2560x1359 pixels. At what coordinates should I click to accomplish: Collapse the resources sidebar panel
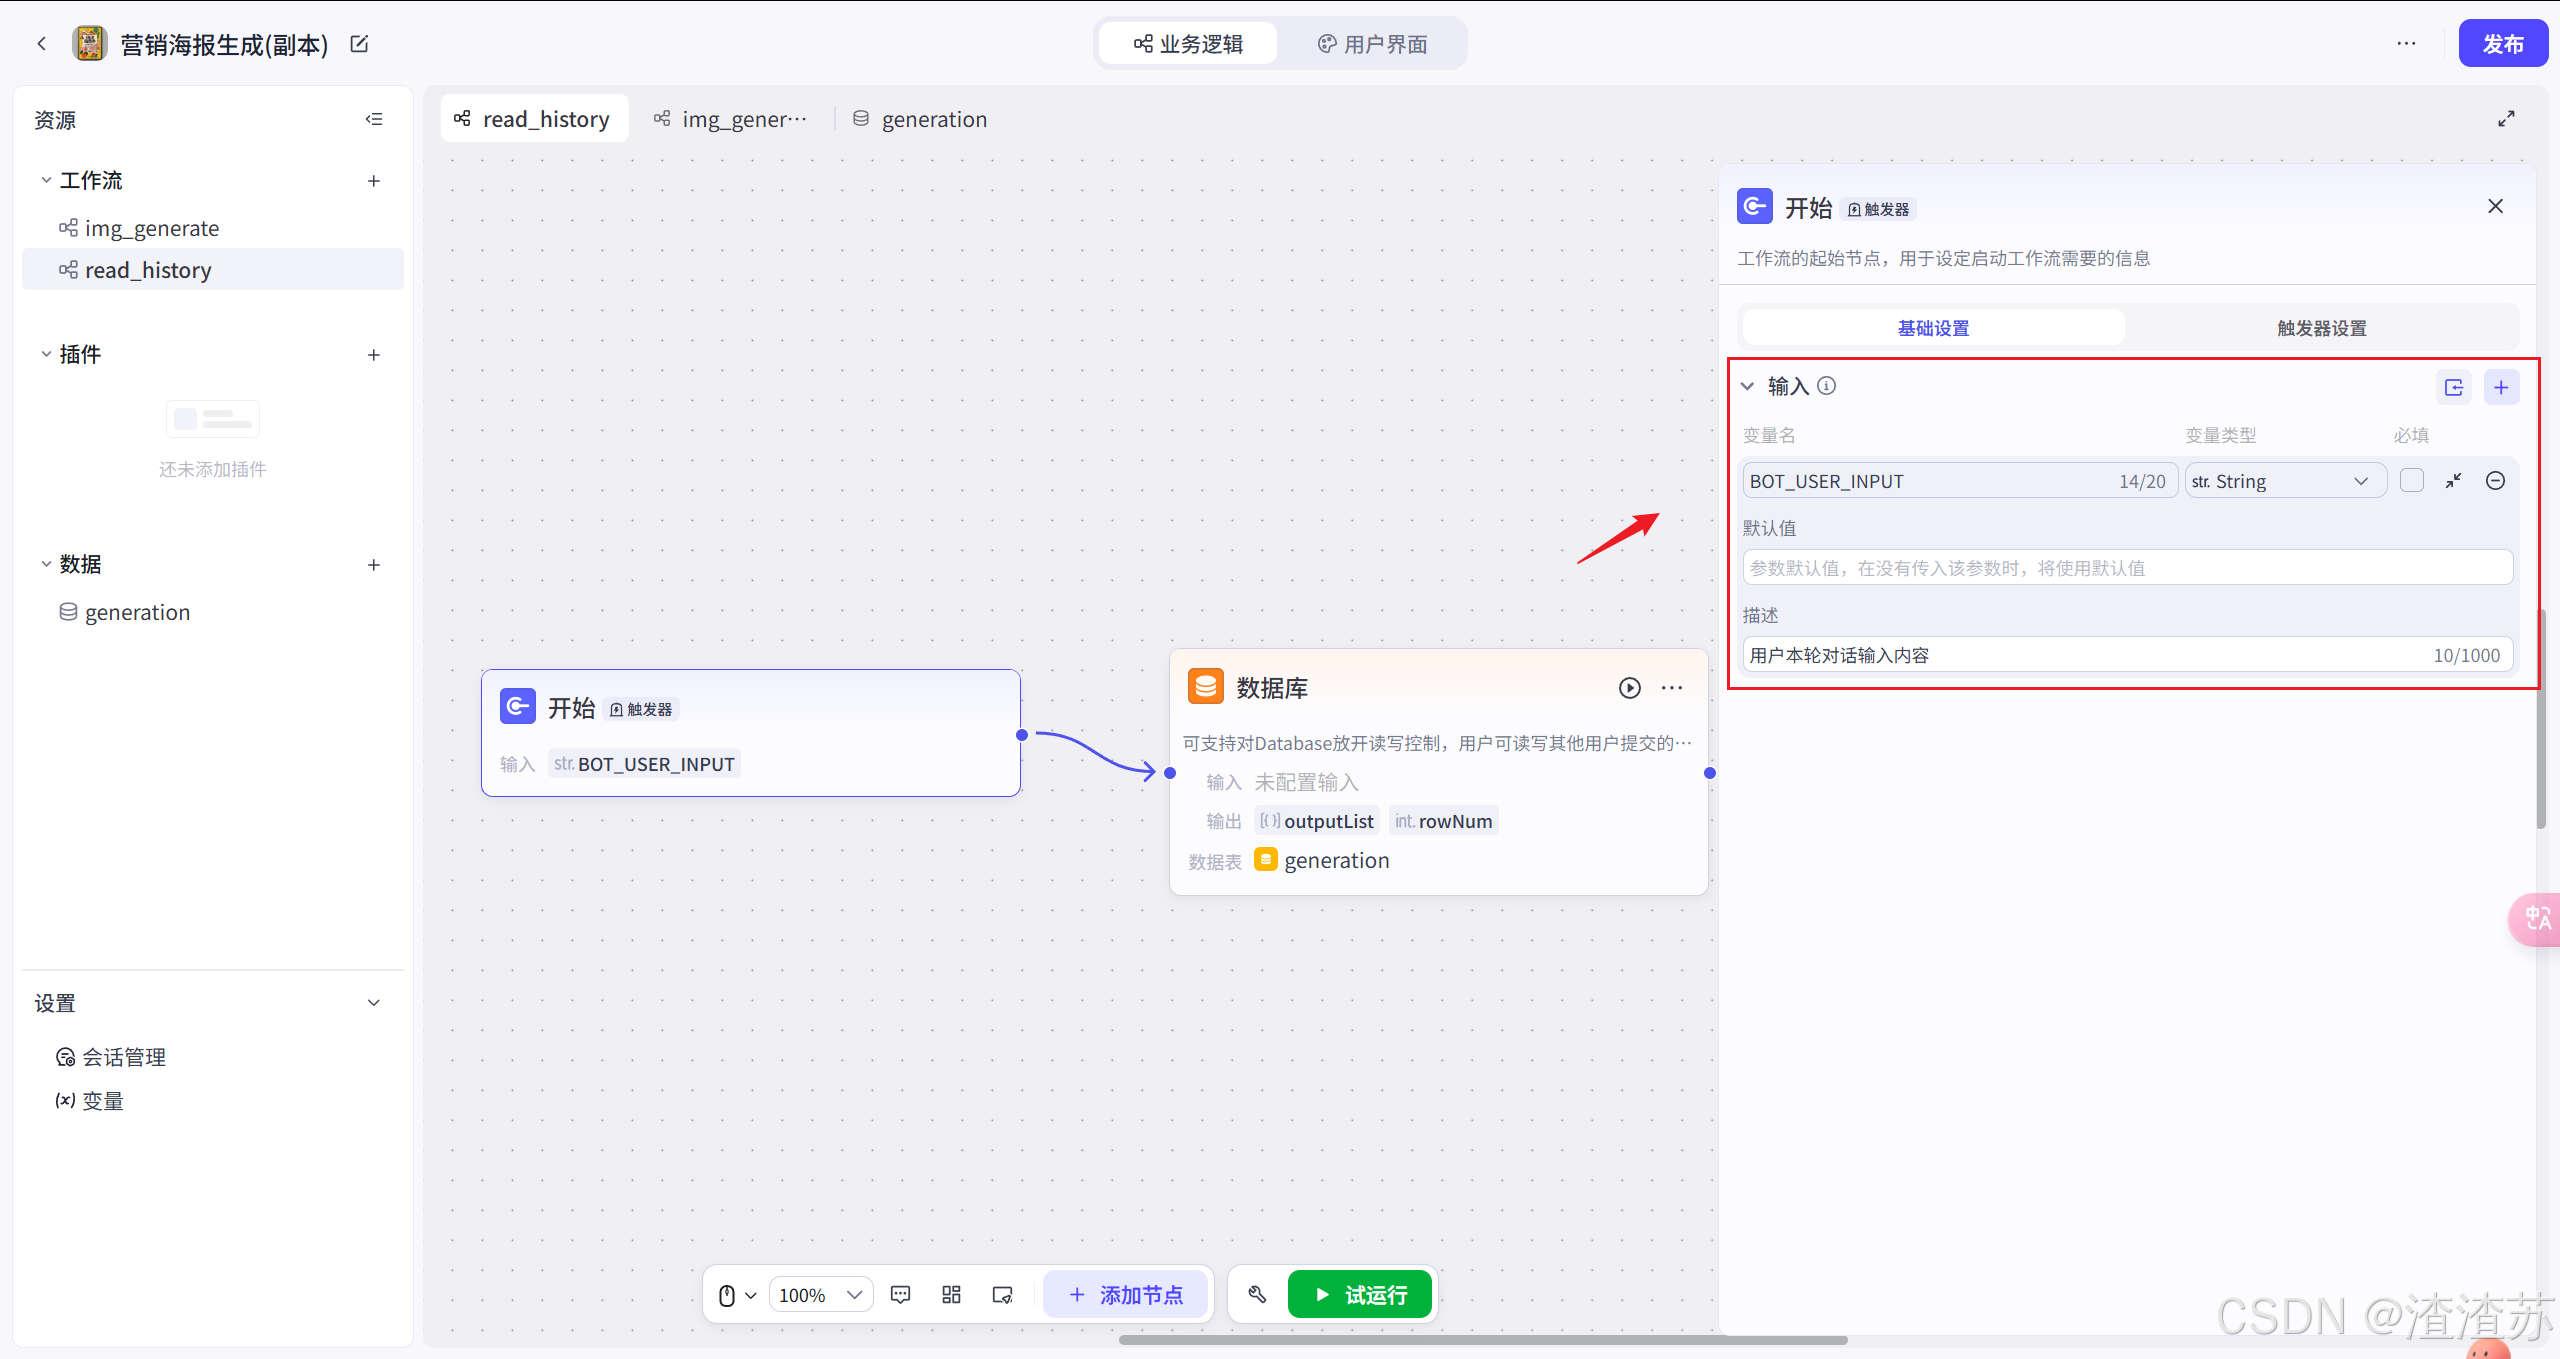click(x=374, y=119)
